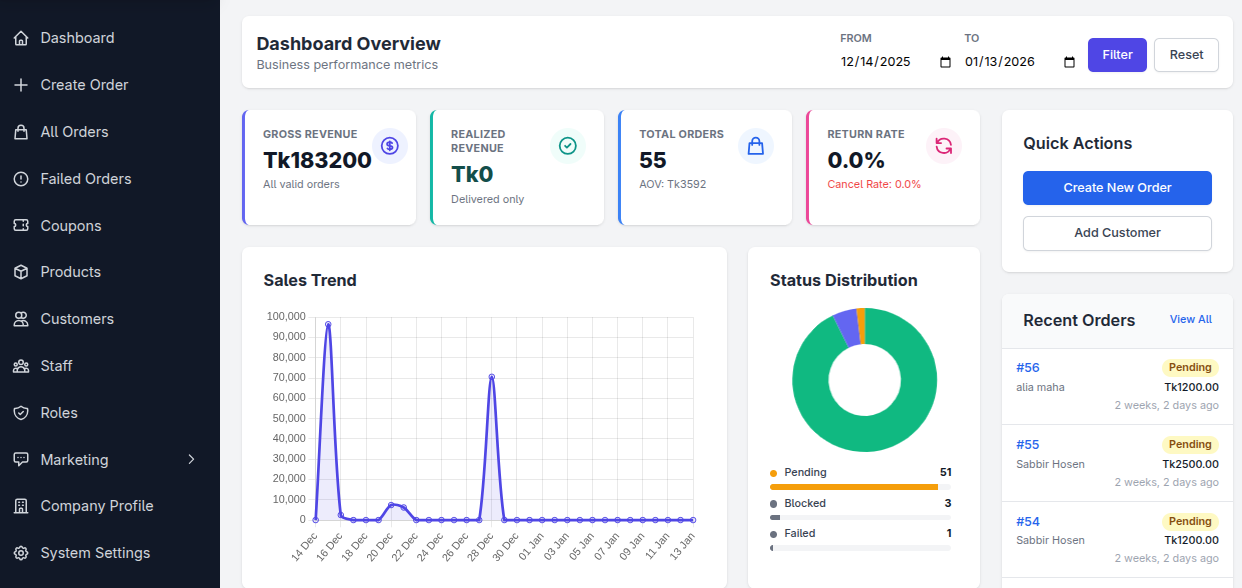The width and height of the screenshot is (1242, 588).
Task: Select the Dashboard home icon
Action: [20, 37]
